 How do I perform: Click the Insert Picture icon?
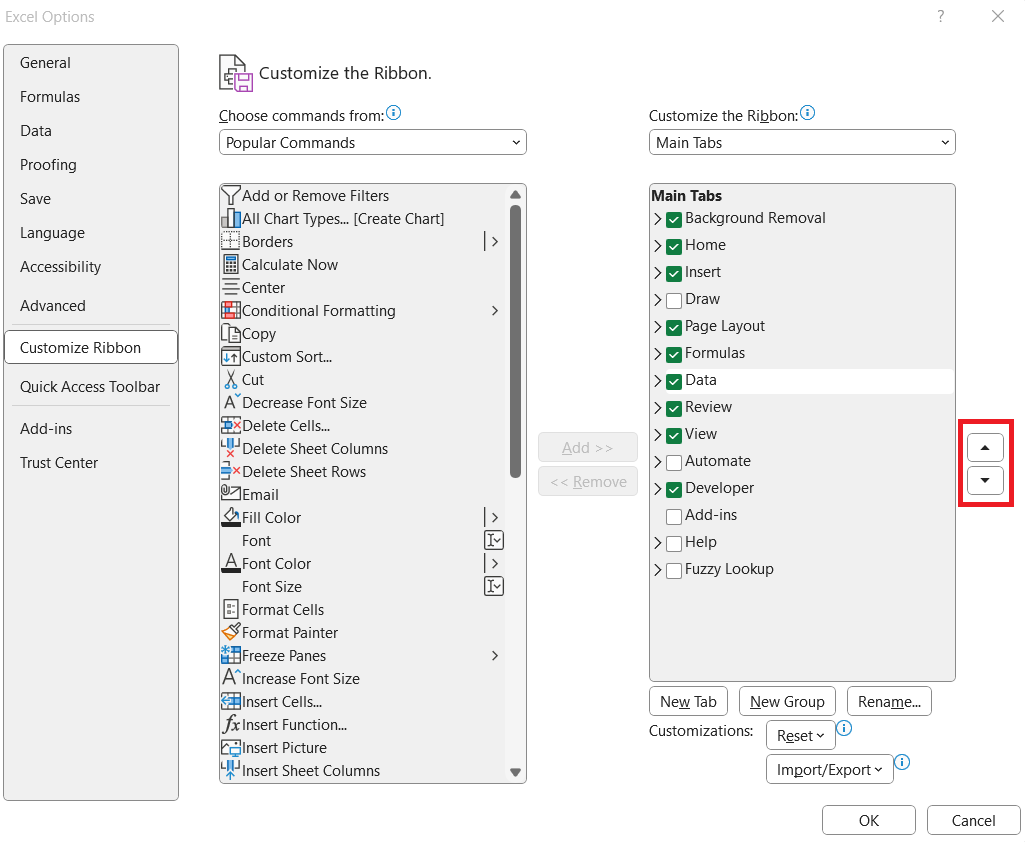[x=231, y=748]
